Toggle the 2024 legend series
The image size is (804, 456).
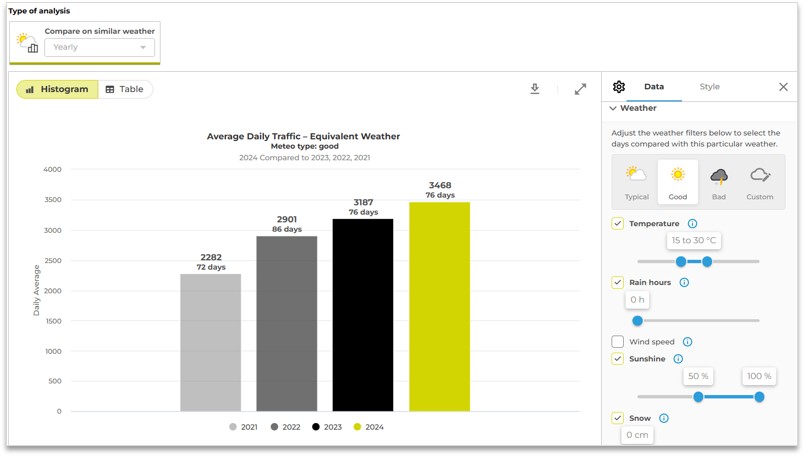[x=368, y=427]
